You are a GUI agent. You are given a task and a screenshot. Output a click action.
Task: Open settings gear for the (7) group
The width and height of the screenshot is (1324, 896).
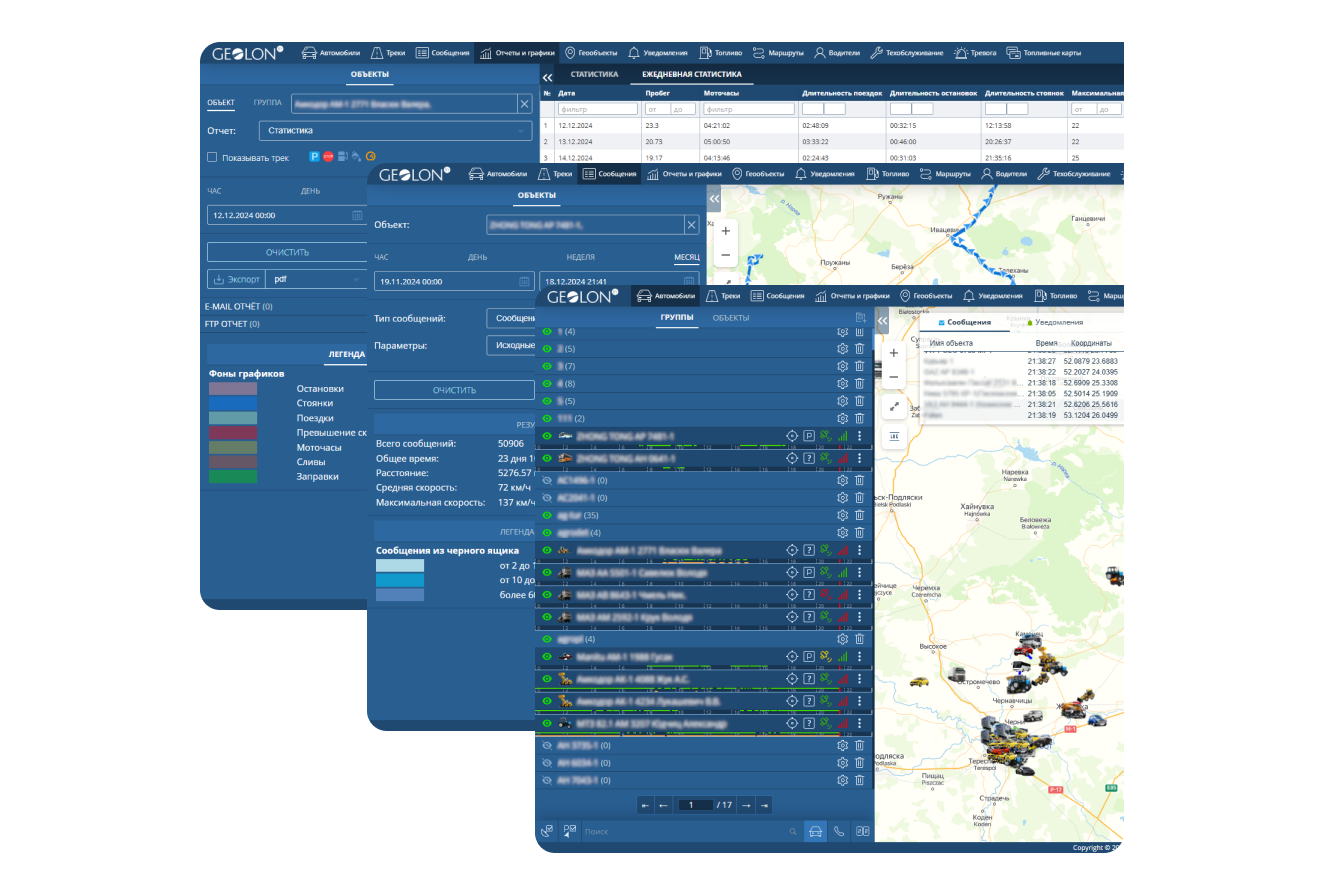pyautogui.click(x=842, y=366)
